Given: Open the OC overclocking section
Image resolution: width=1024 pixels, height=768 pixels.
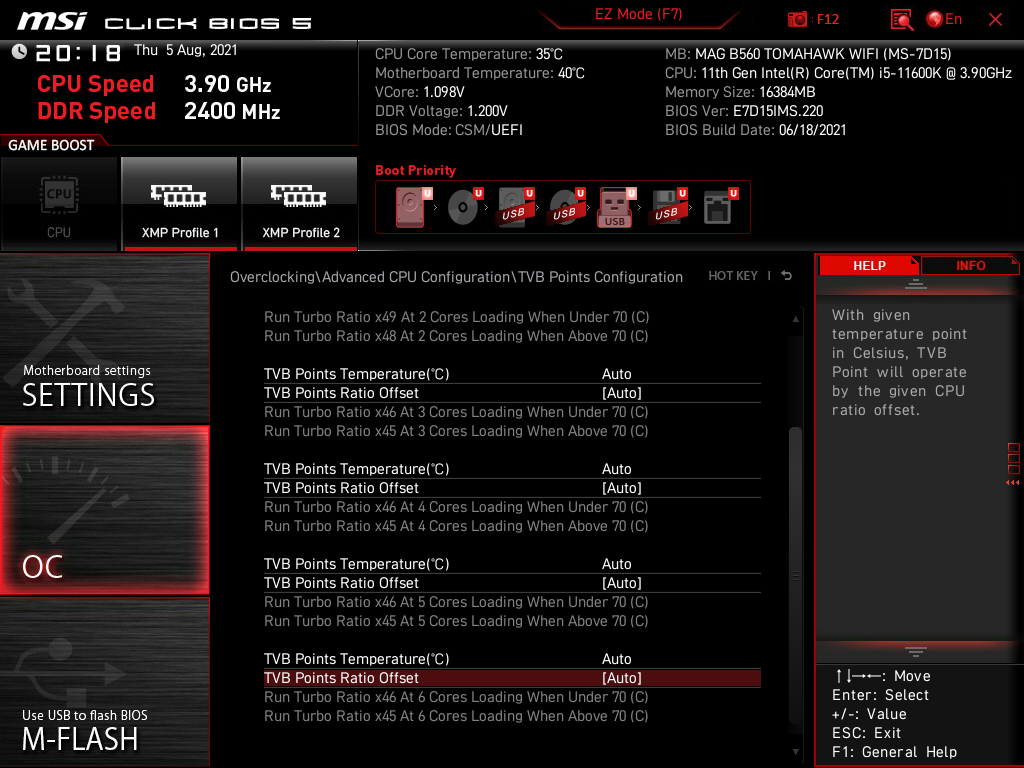Looking at the screenshot, I should [x=104, y=510].
